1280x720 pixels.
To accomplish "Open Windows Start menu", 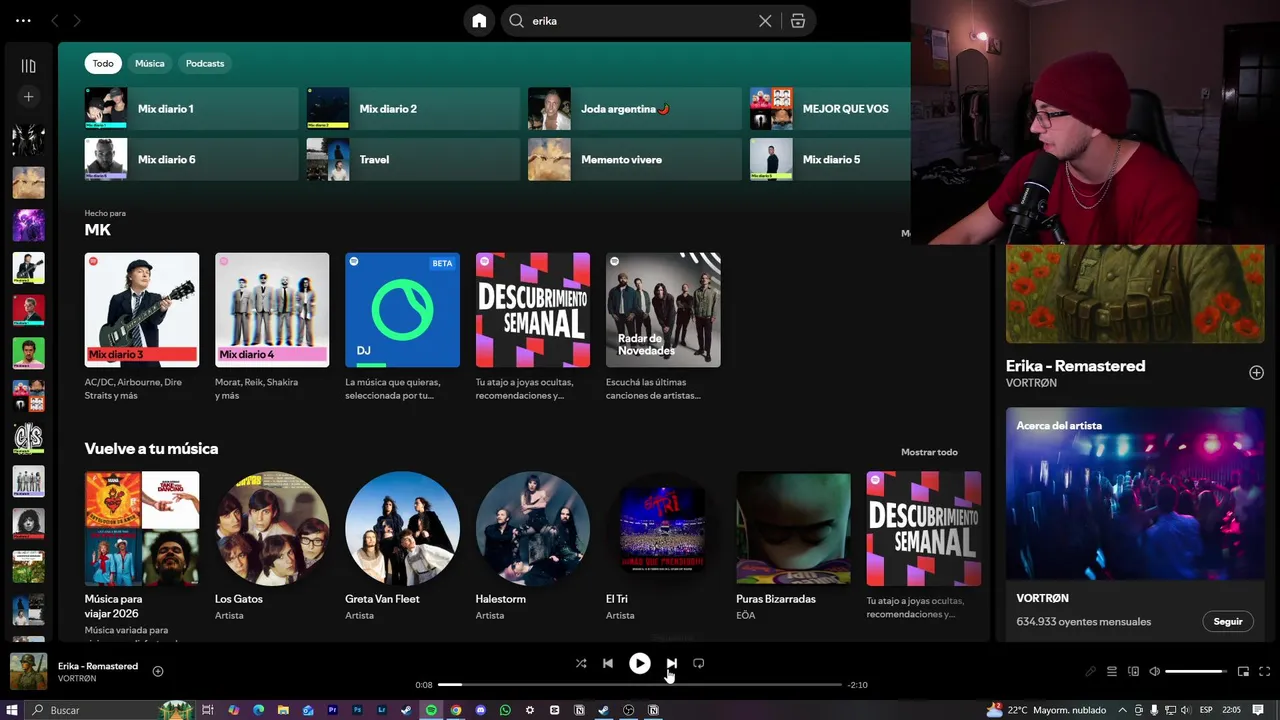I will point(12,710).
